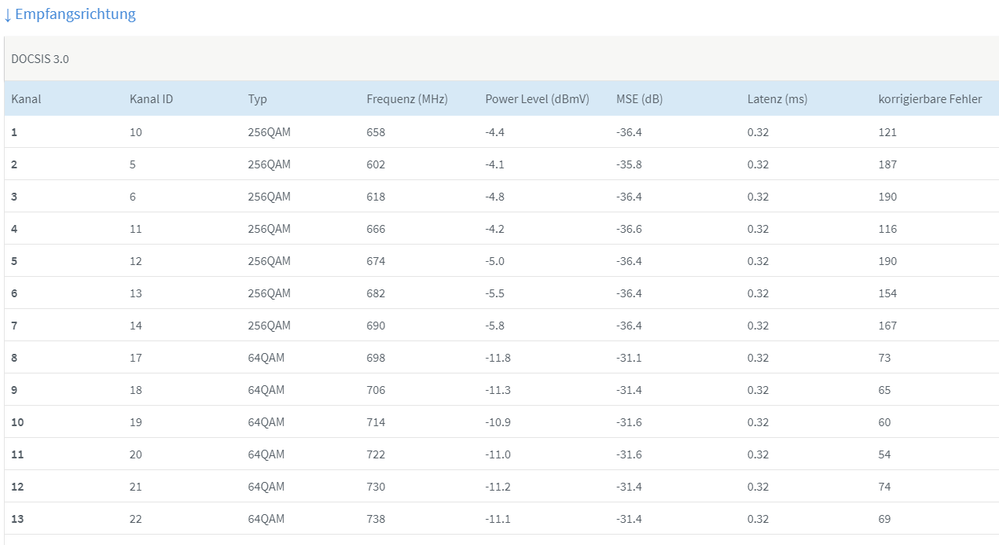This screenshot has width=999, height=545.
Task: Sort by Frequenz (MHz) column header
Action: (x=407, y=99)
